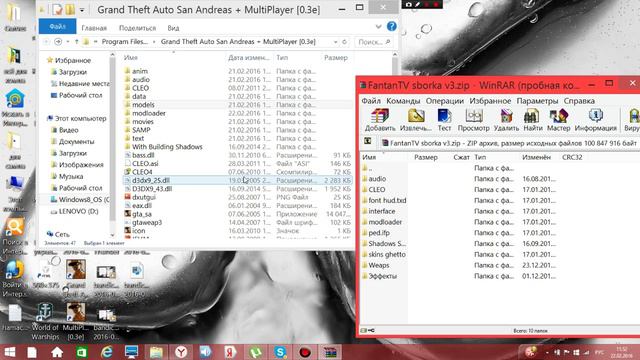Viewport: 640px width, 360px height.
Task: Switch to the Главная ribbon tab
Action: click(x=94, y=28)
